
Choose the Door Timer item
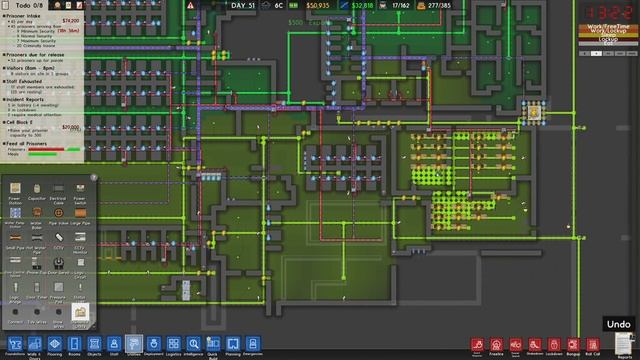coord(37,287)
